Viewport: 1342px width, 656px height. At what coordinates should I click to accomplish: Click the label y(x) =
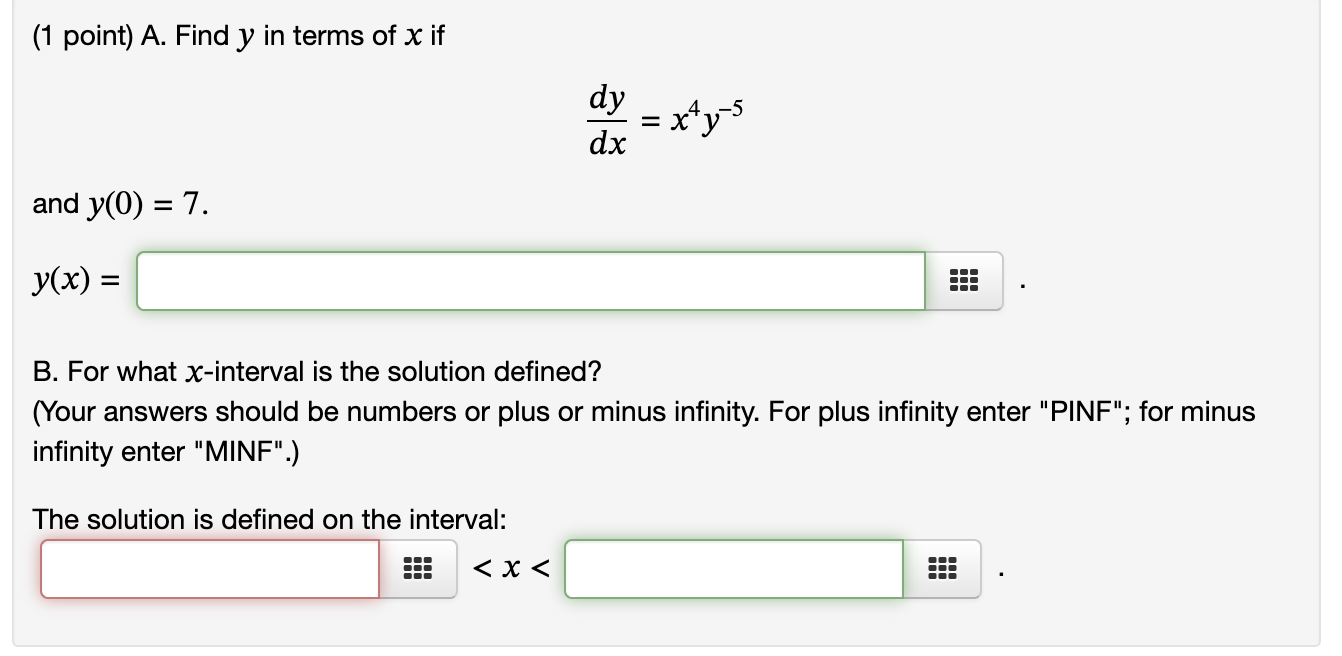[73, 279]
